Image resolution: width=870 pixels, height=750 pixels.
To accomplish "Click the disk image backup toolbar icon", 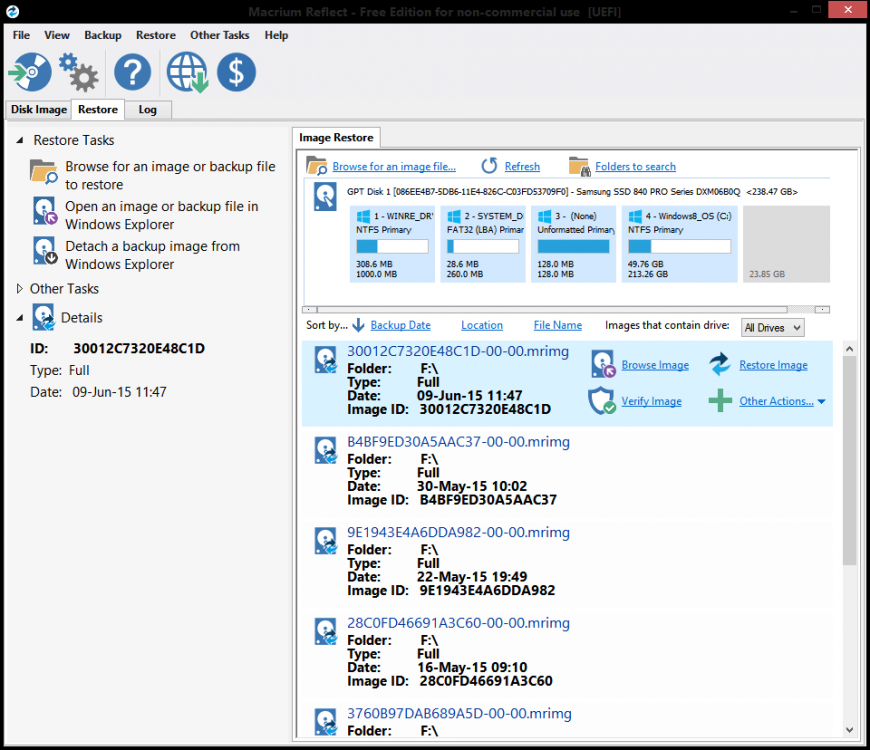I will pyautogui.click(x=31, y=72).
